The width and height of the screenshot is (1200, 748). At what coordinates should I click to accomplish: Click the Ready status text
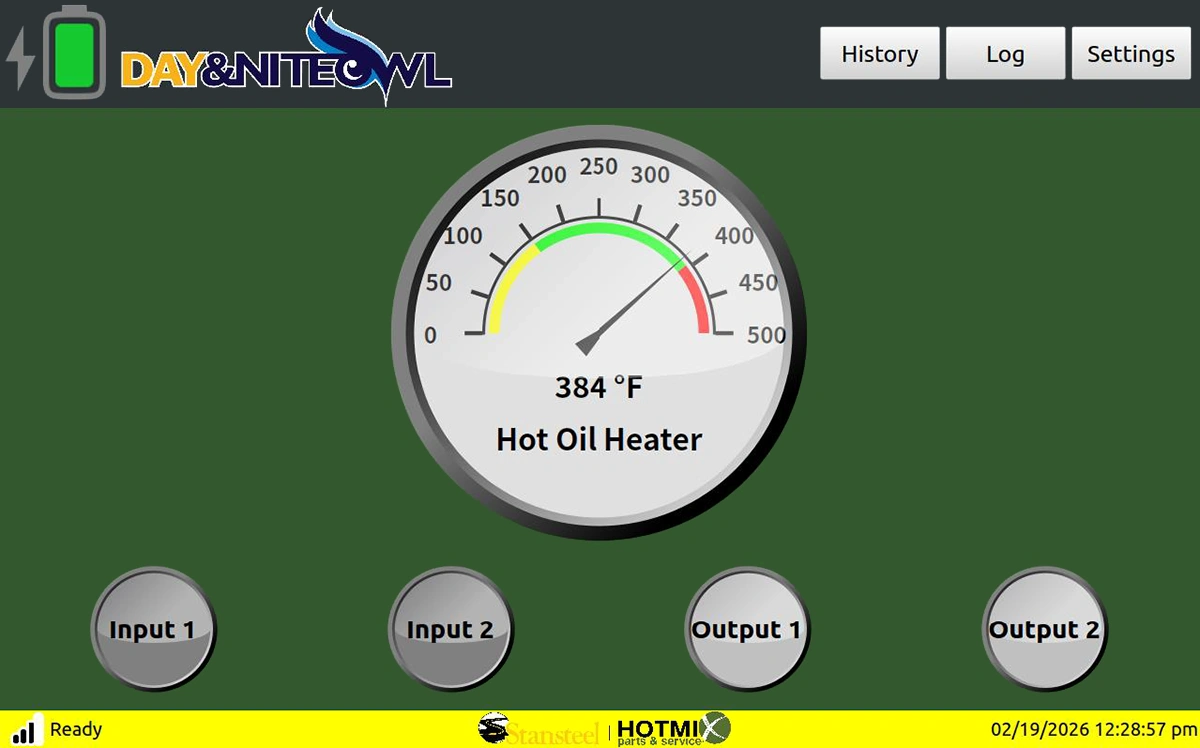click(x=76, y=730)
